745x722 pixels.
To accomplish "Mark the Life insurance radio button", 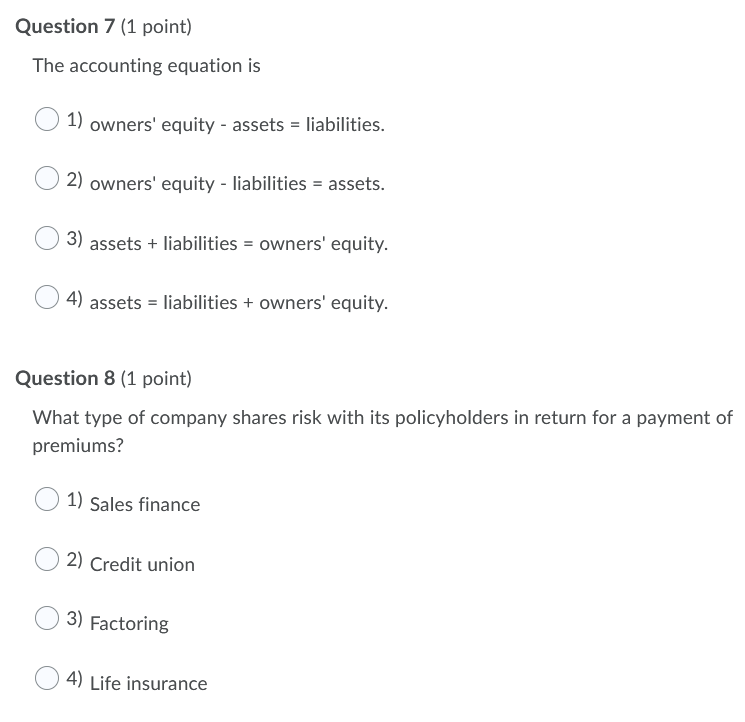I will click(47, 677).
